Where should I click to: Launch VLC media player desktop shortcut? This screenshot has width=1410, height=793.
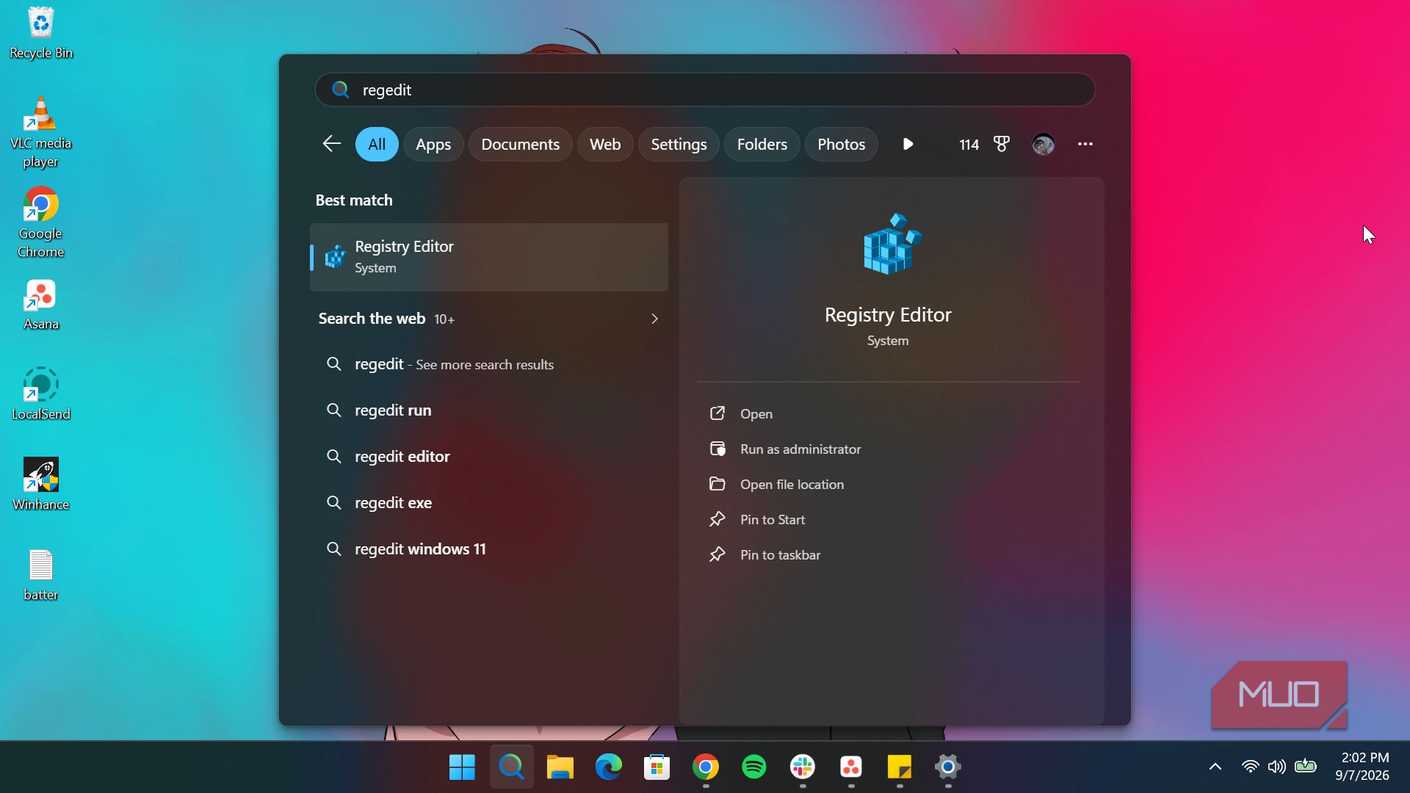[x=41, y=133]
